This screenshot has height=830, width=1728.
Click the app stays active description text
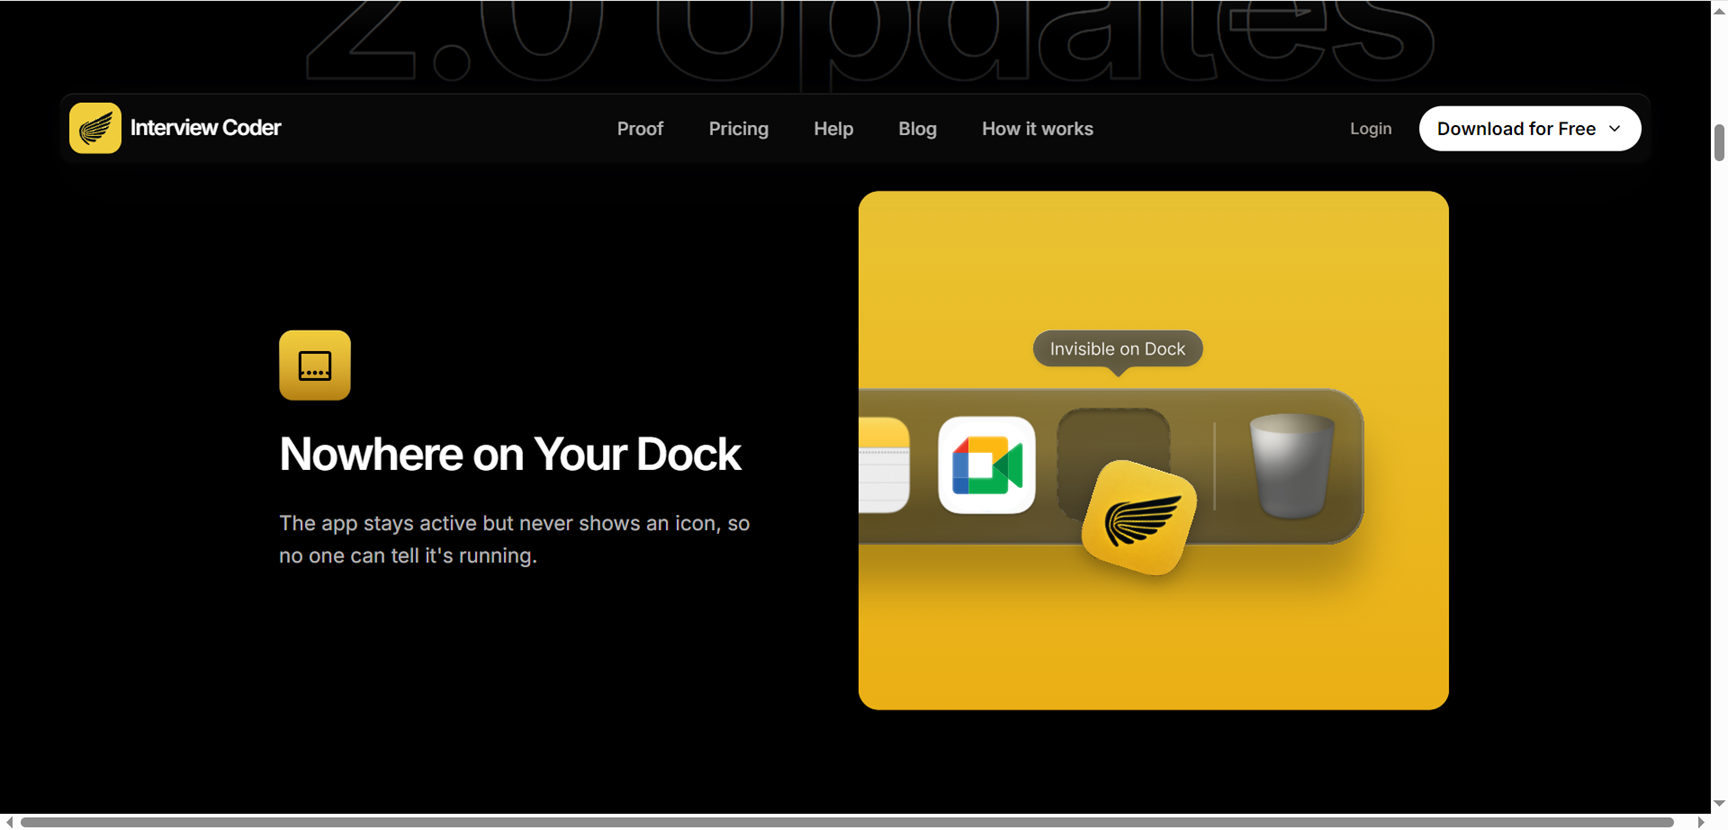[514, 539]
